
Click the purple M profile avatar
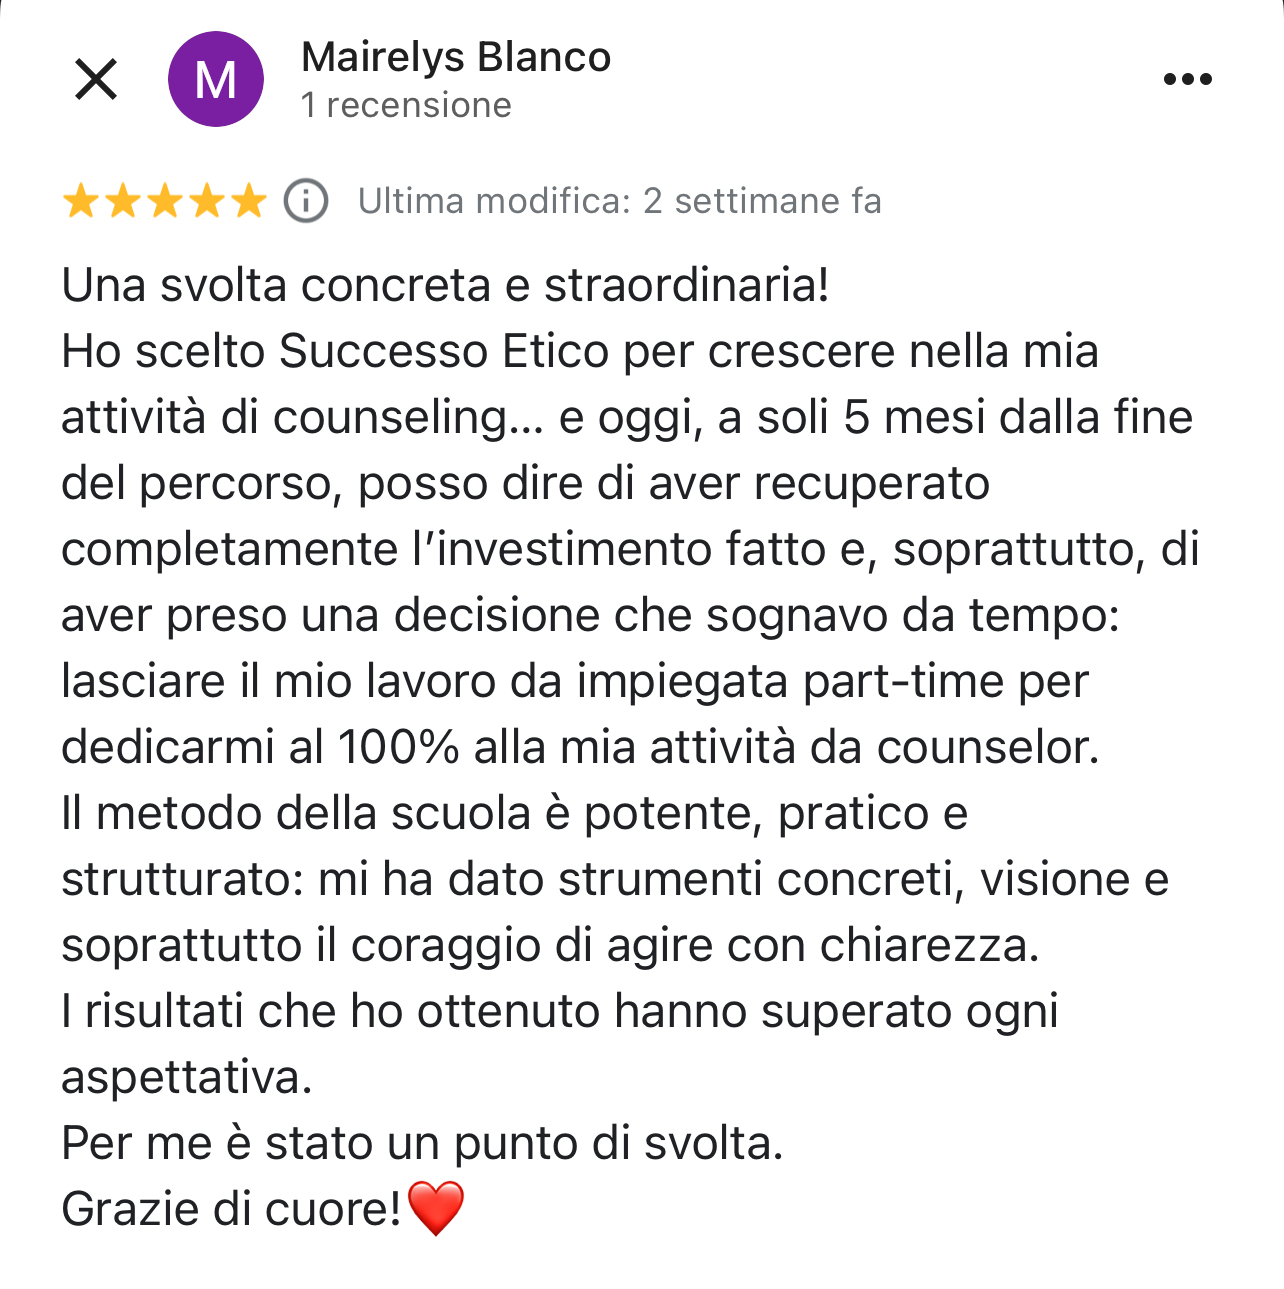pos(216,79)
